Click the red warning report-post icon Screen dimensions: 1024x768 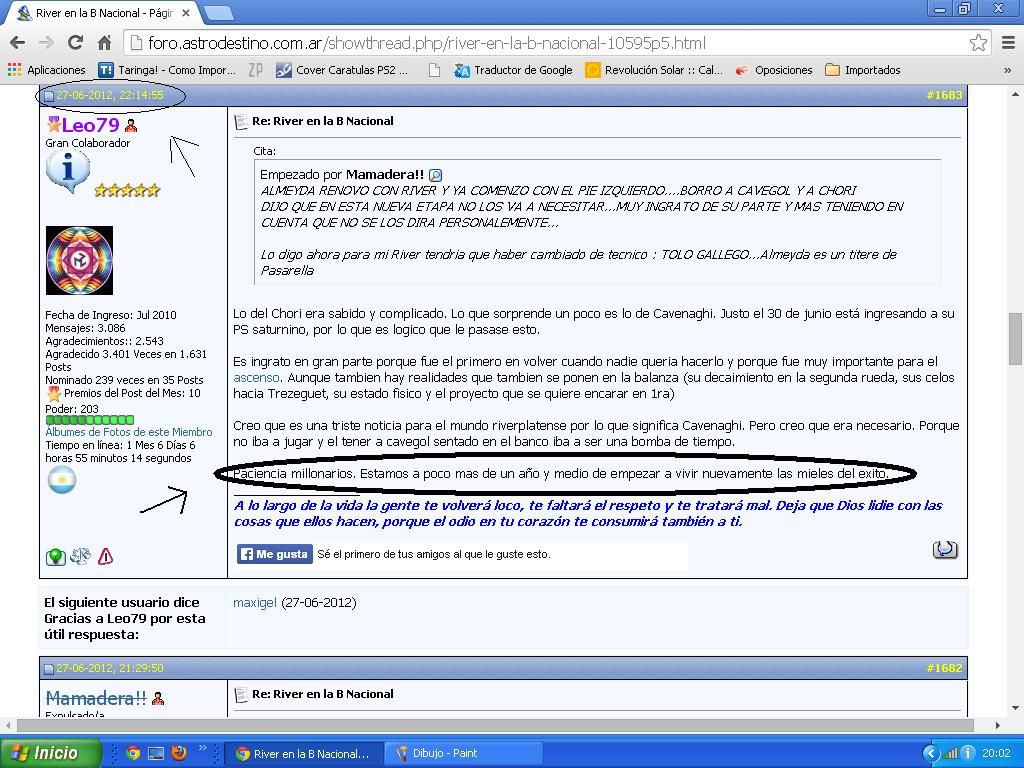[105, 557]
